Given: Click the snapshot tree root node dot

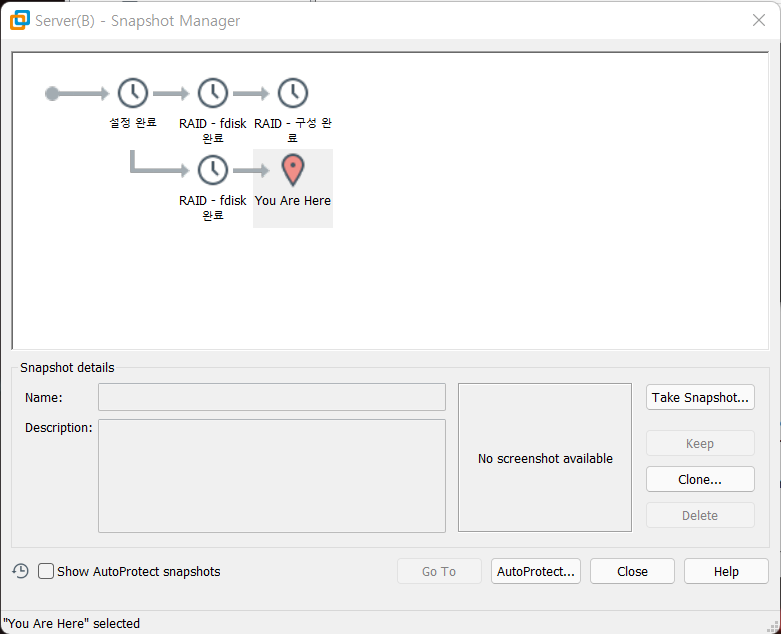Looking at the screenshot, I should (x=52, y=93).
